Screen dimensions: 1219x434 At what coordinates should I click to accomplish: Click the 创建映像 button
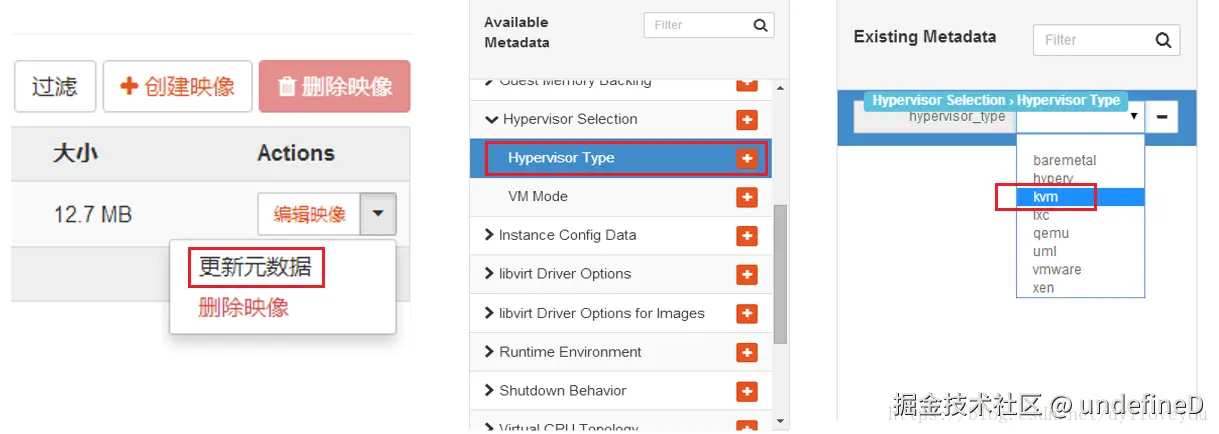pos(178,86)
